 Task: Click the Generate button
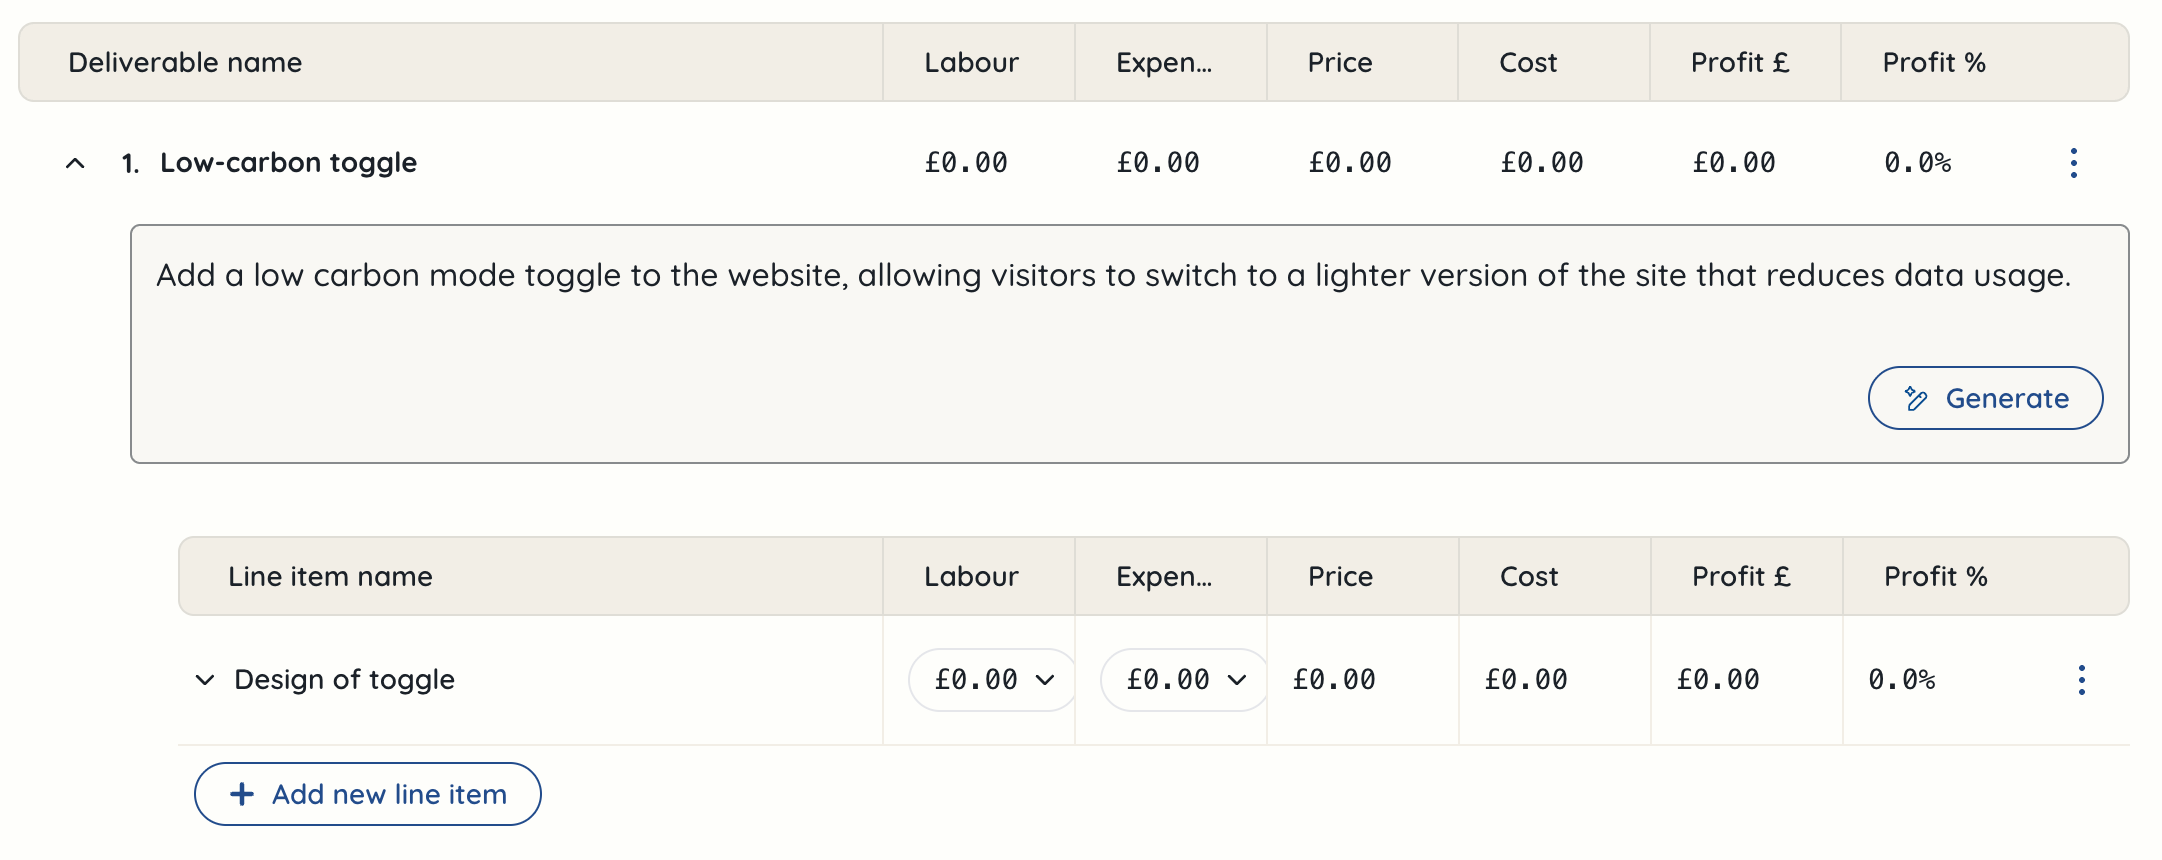(1985, 398)
